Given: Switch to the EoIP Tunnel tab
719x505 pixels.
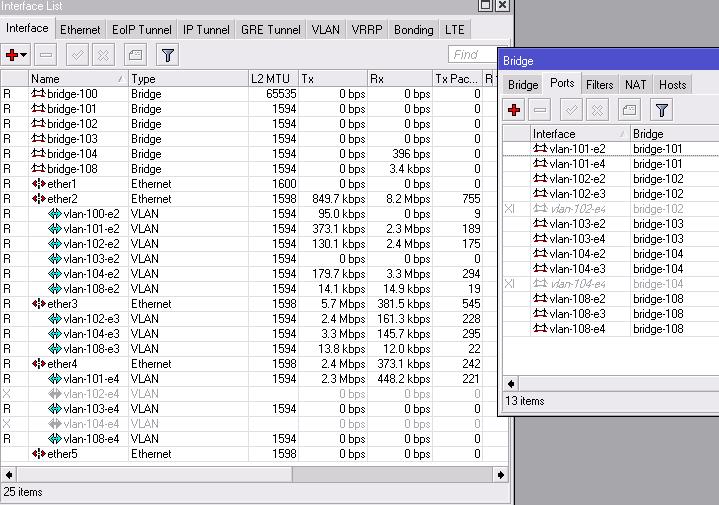Looking at the screenshot, I should 141,30.
